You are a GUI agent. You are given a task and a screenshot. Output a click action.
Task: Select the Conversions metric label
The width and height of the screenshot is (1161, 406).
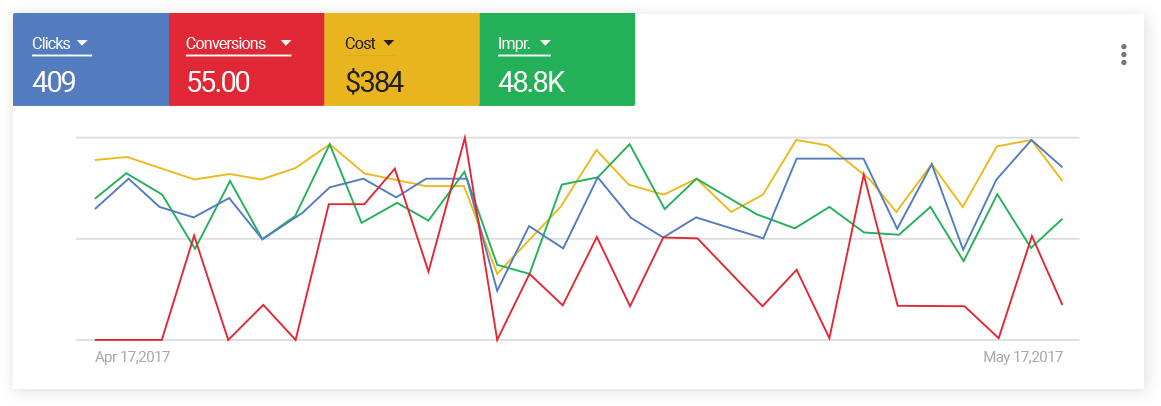pos(226,43)
